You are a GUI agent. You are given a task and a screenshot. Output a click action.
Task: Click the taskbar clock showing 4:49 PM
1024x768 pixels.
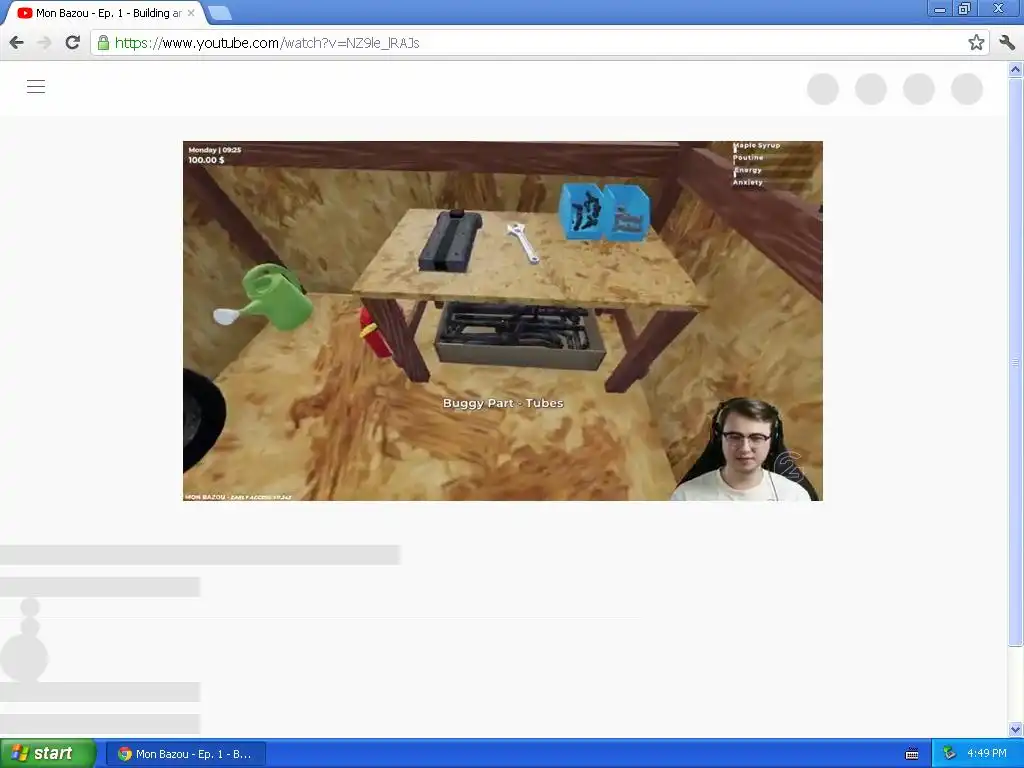click(987, 754)
